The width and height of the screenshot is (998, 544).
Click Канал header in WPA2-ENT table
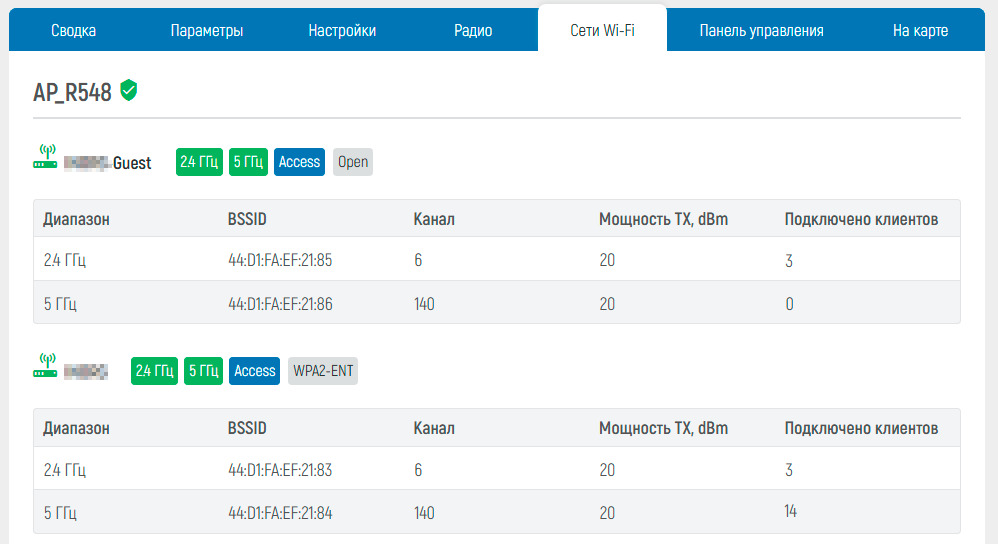tap(434, 428)
